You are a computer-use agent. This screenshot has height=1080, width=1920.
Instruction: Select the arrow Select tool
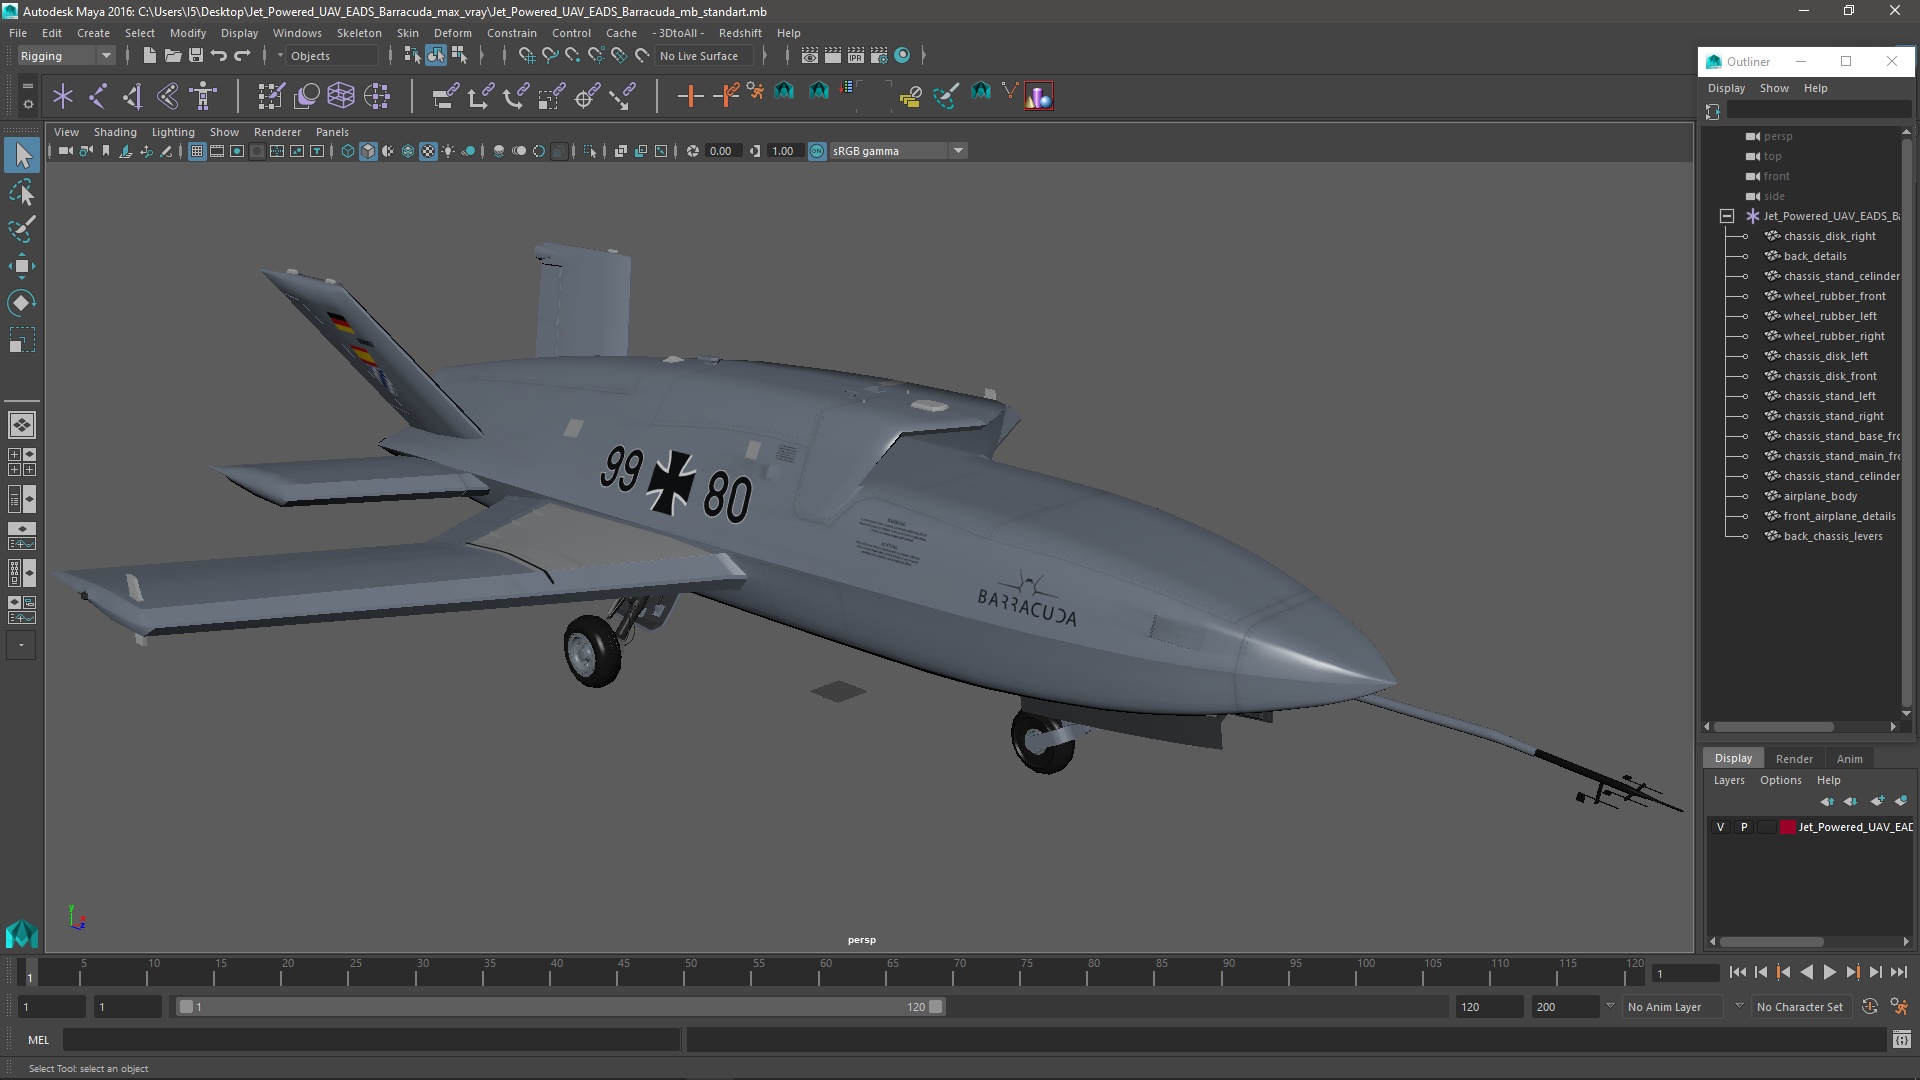[x=22, y=155]
